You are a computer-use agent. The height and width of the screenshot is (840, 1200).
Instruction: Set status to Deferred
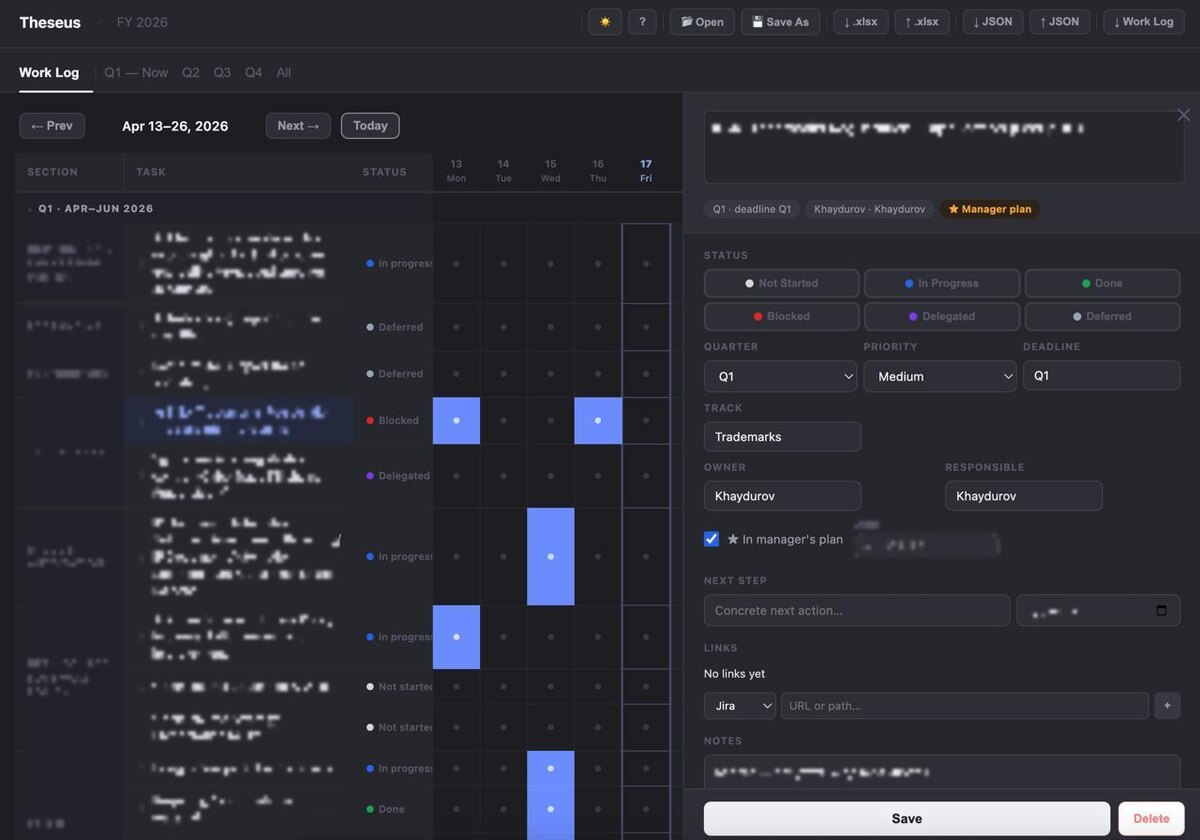1102,316
